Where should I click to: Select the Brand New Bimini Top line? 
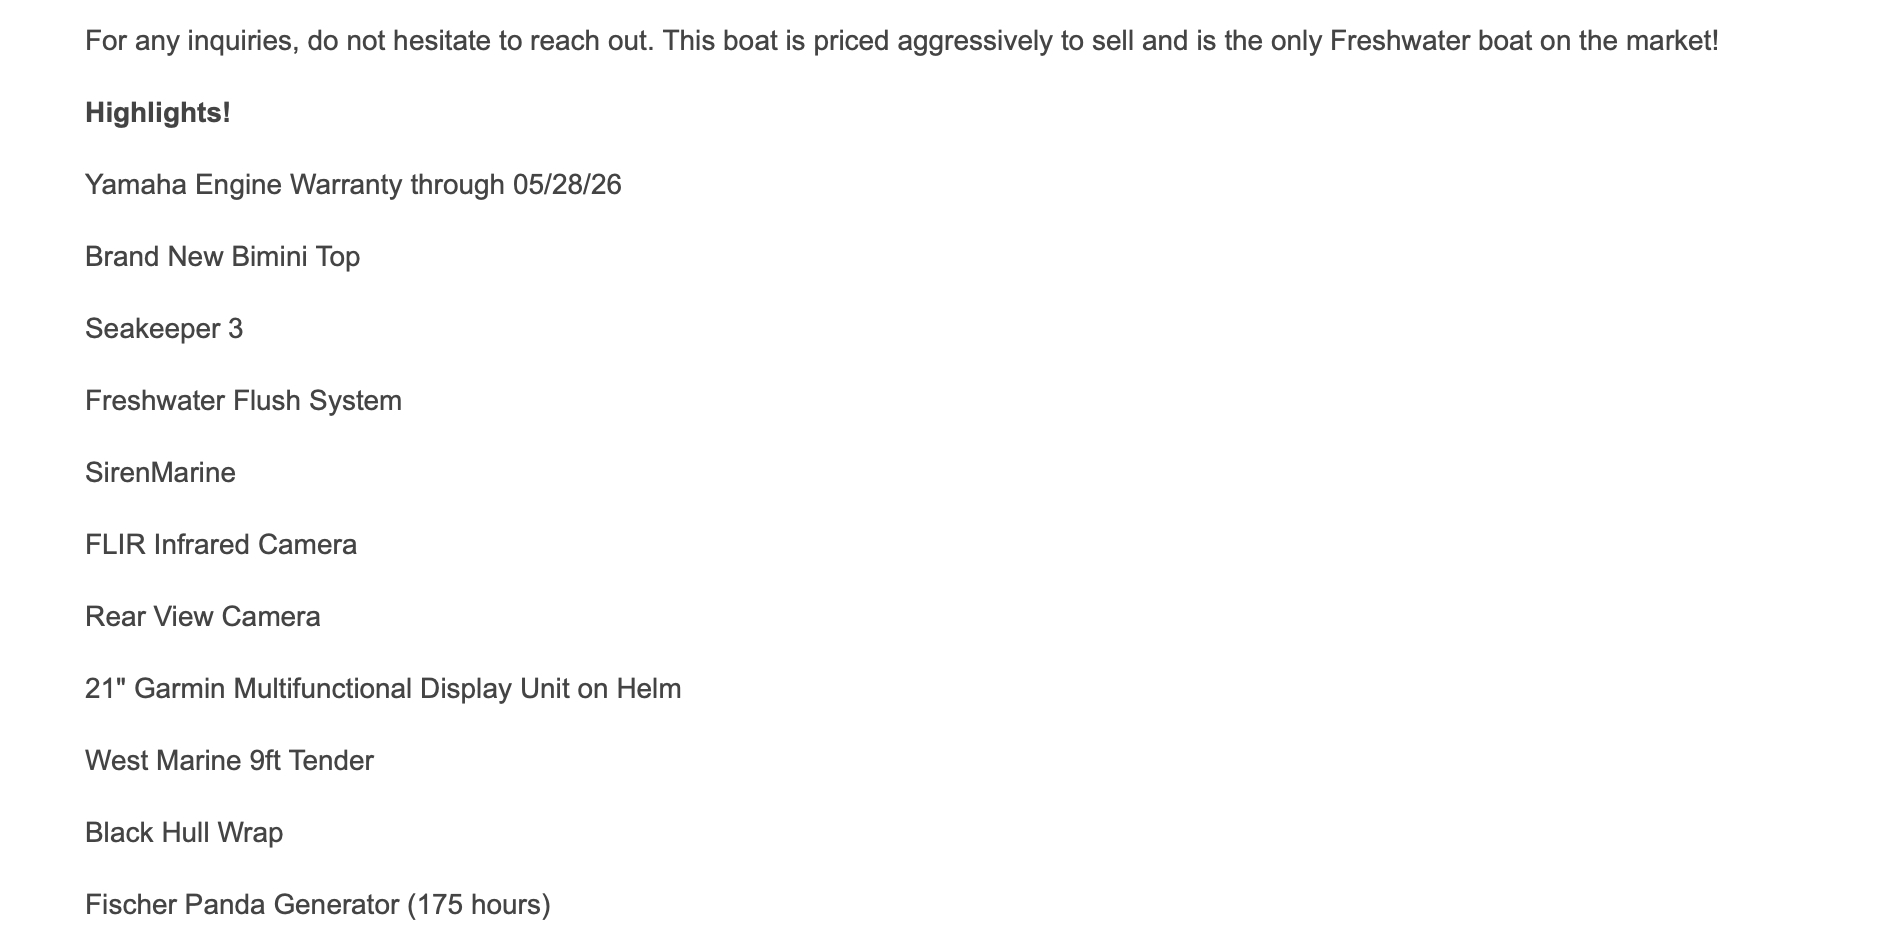tap(222, 257)
